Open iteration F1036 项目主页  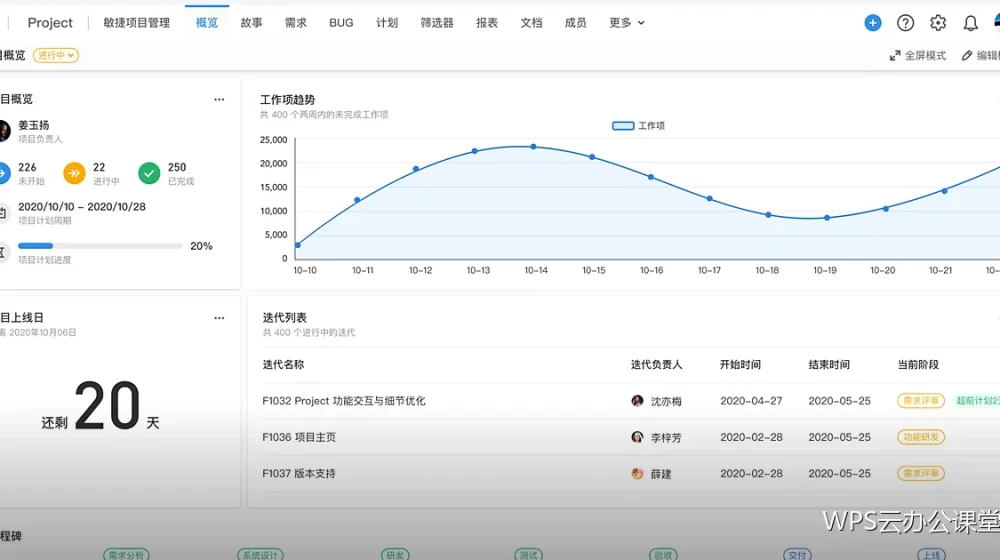tap(299, 437)
